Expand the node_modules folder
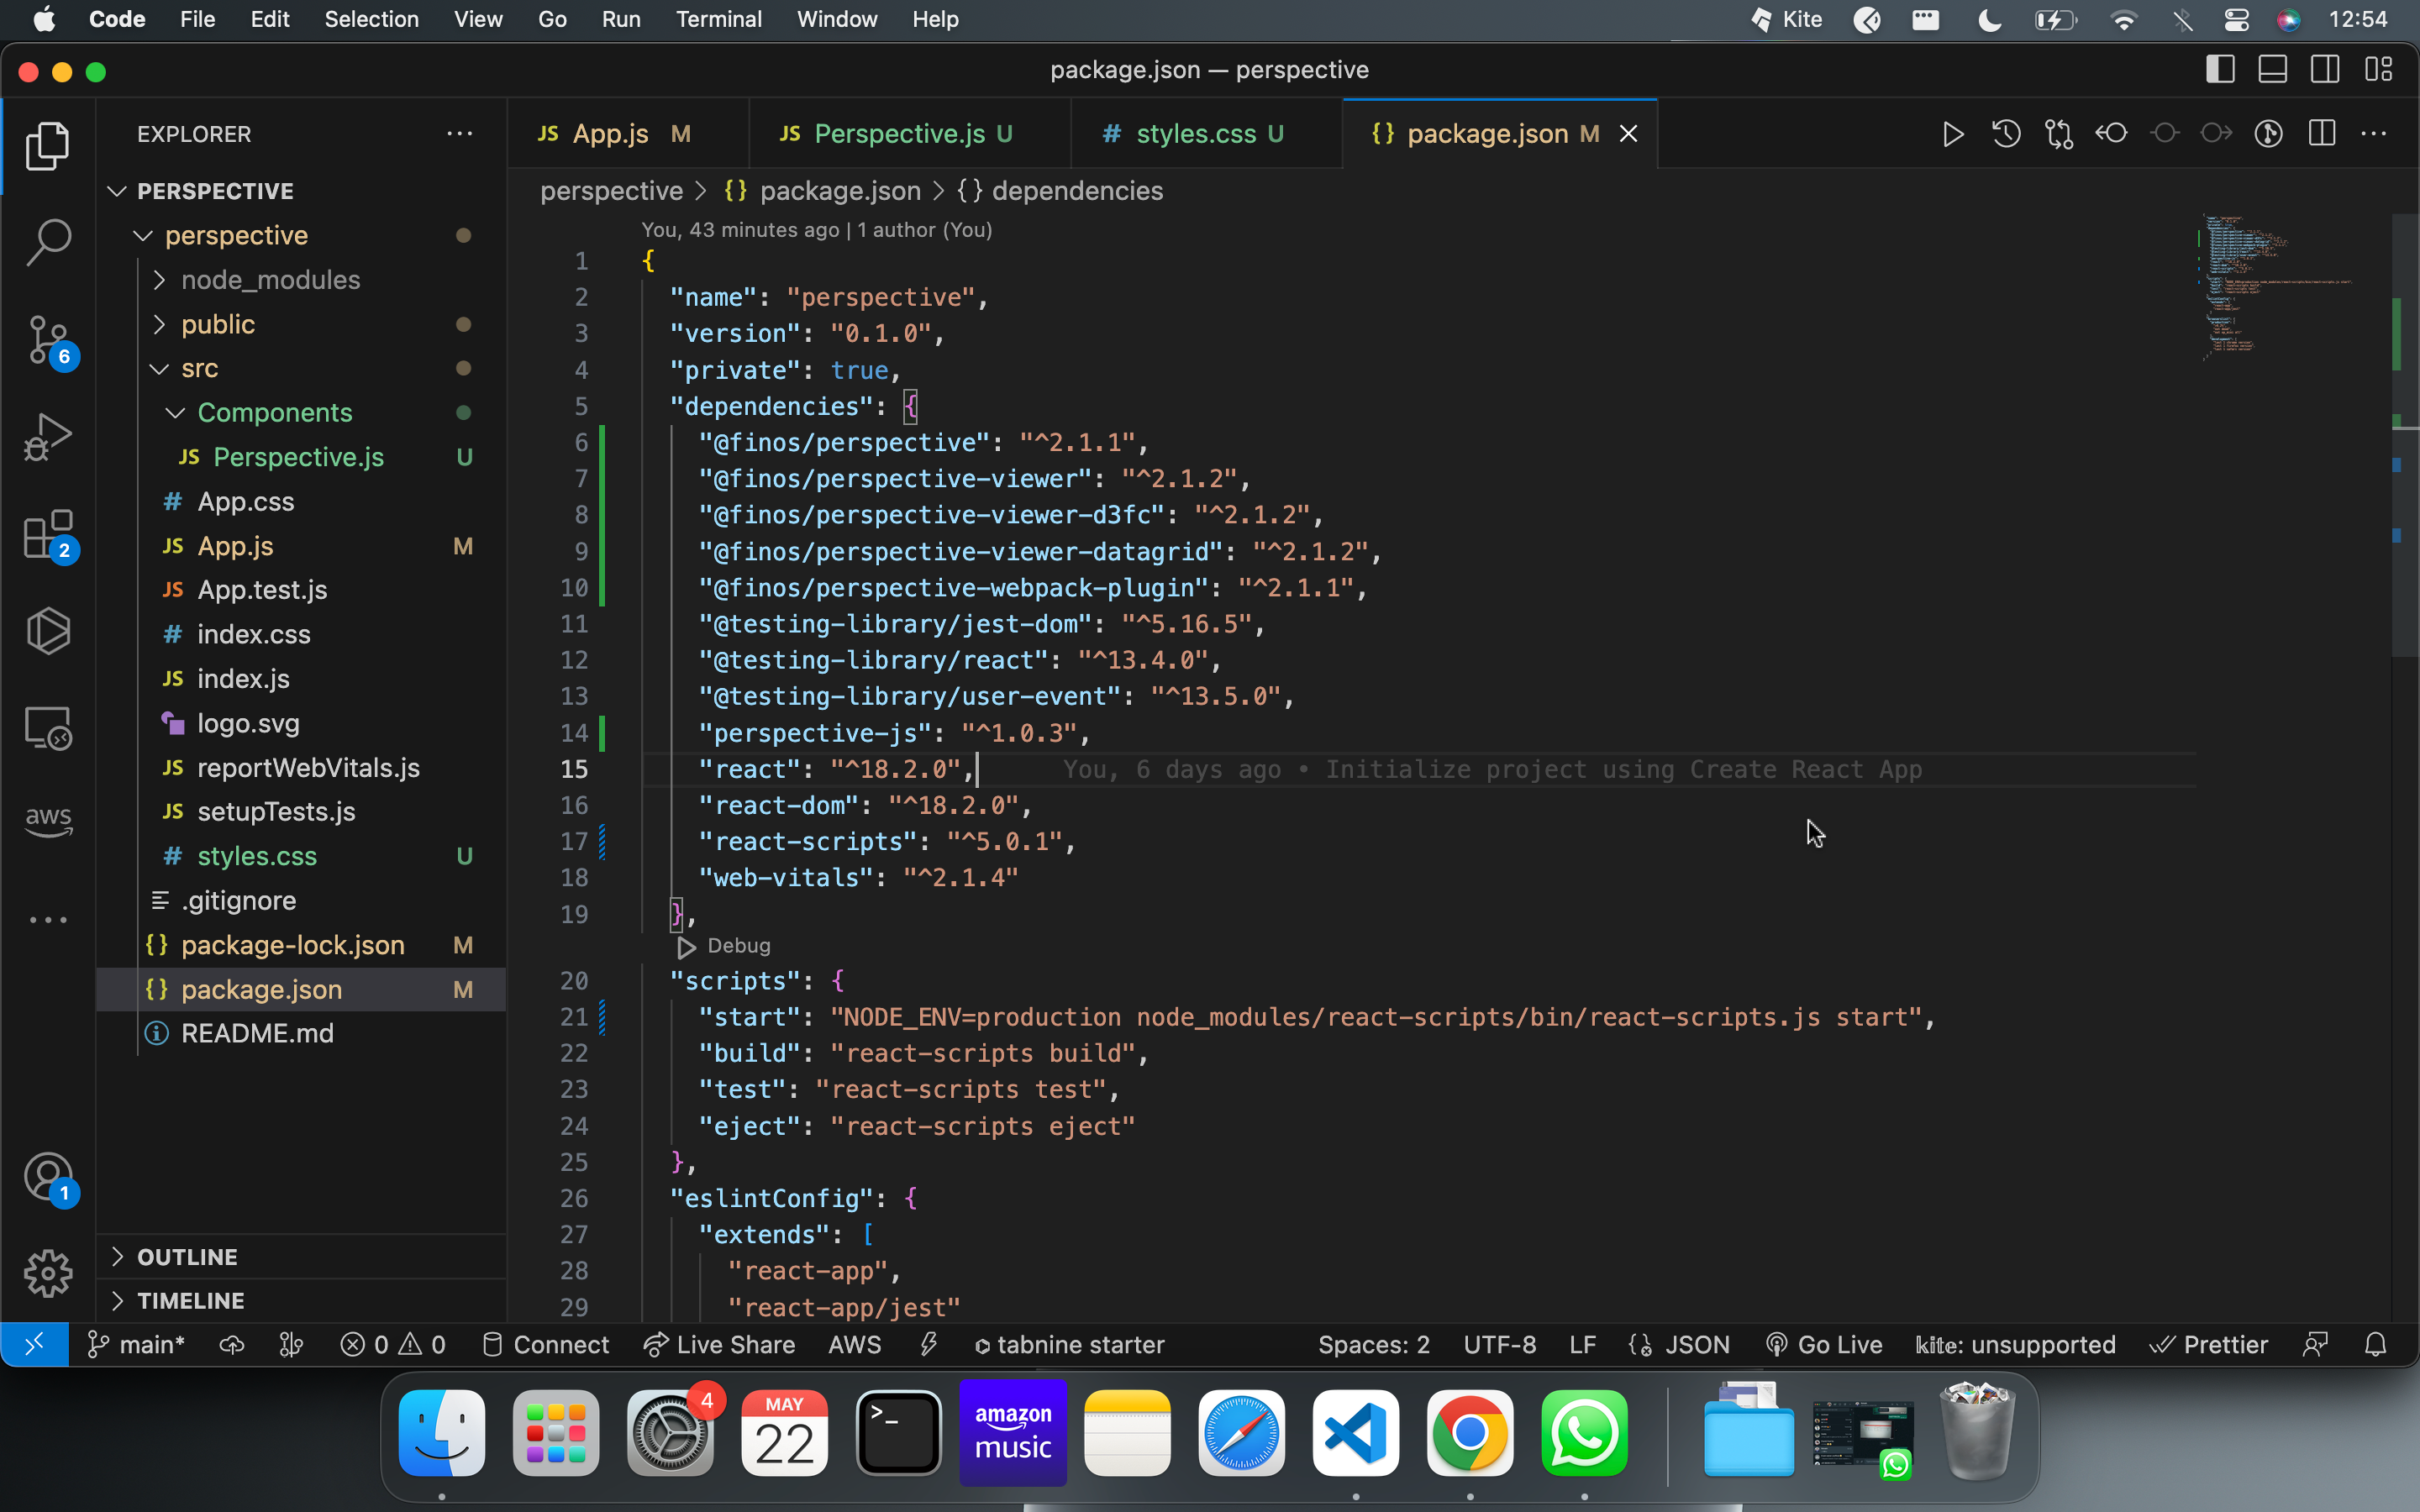Viewport: 2420px width, 1512px height. tap(270, 280)
